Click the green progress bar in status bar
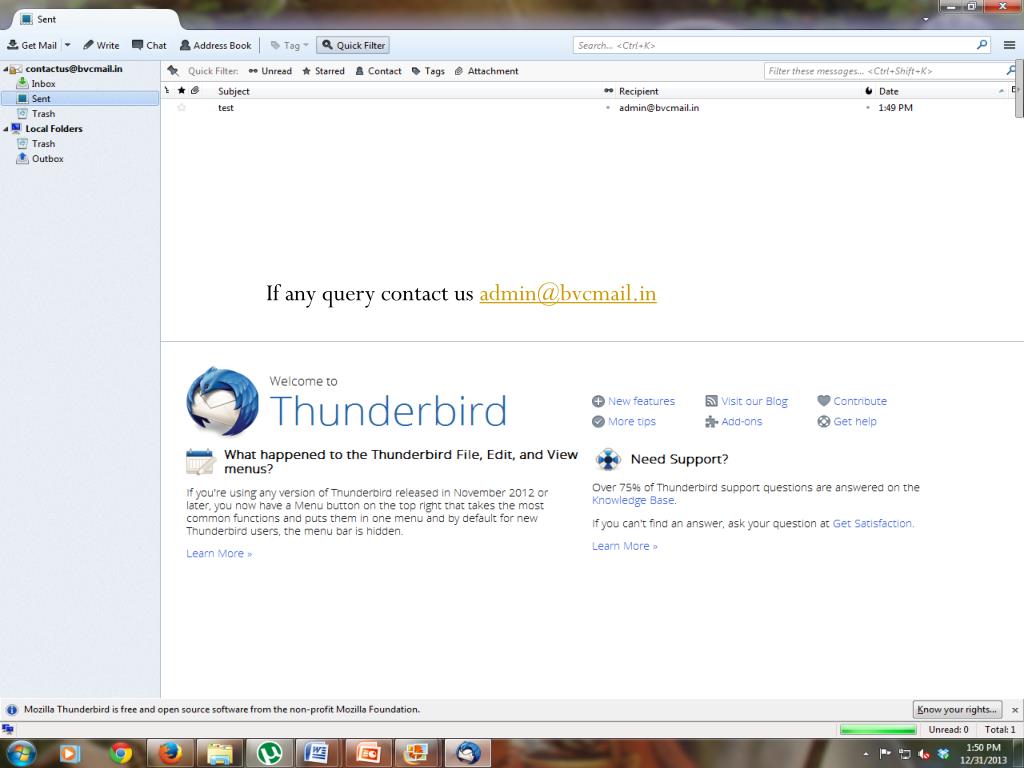 point(878,729)
